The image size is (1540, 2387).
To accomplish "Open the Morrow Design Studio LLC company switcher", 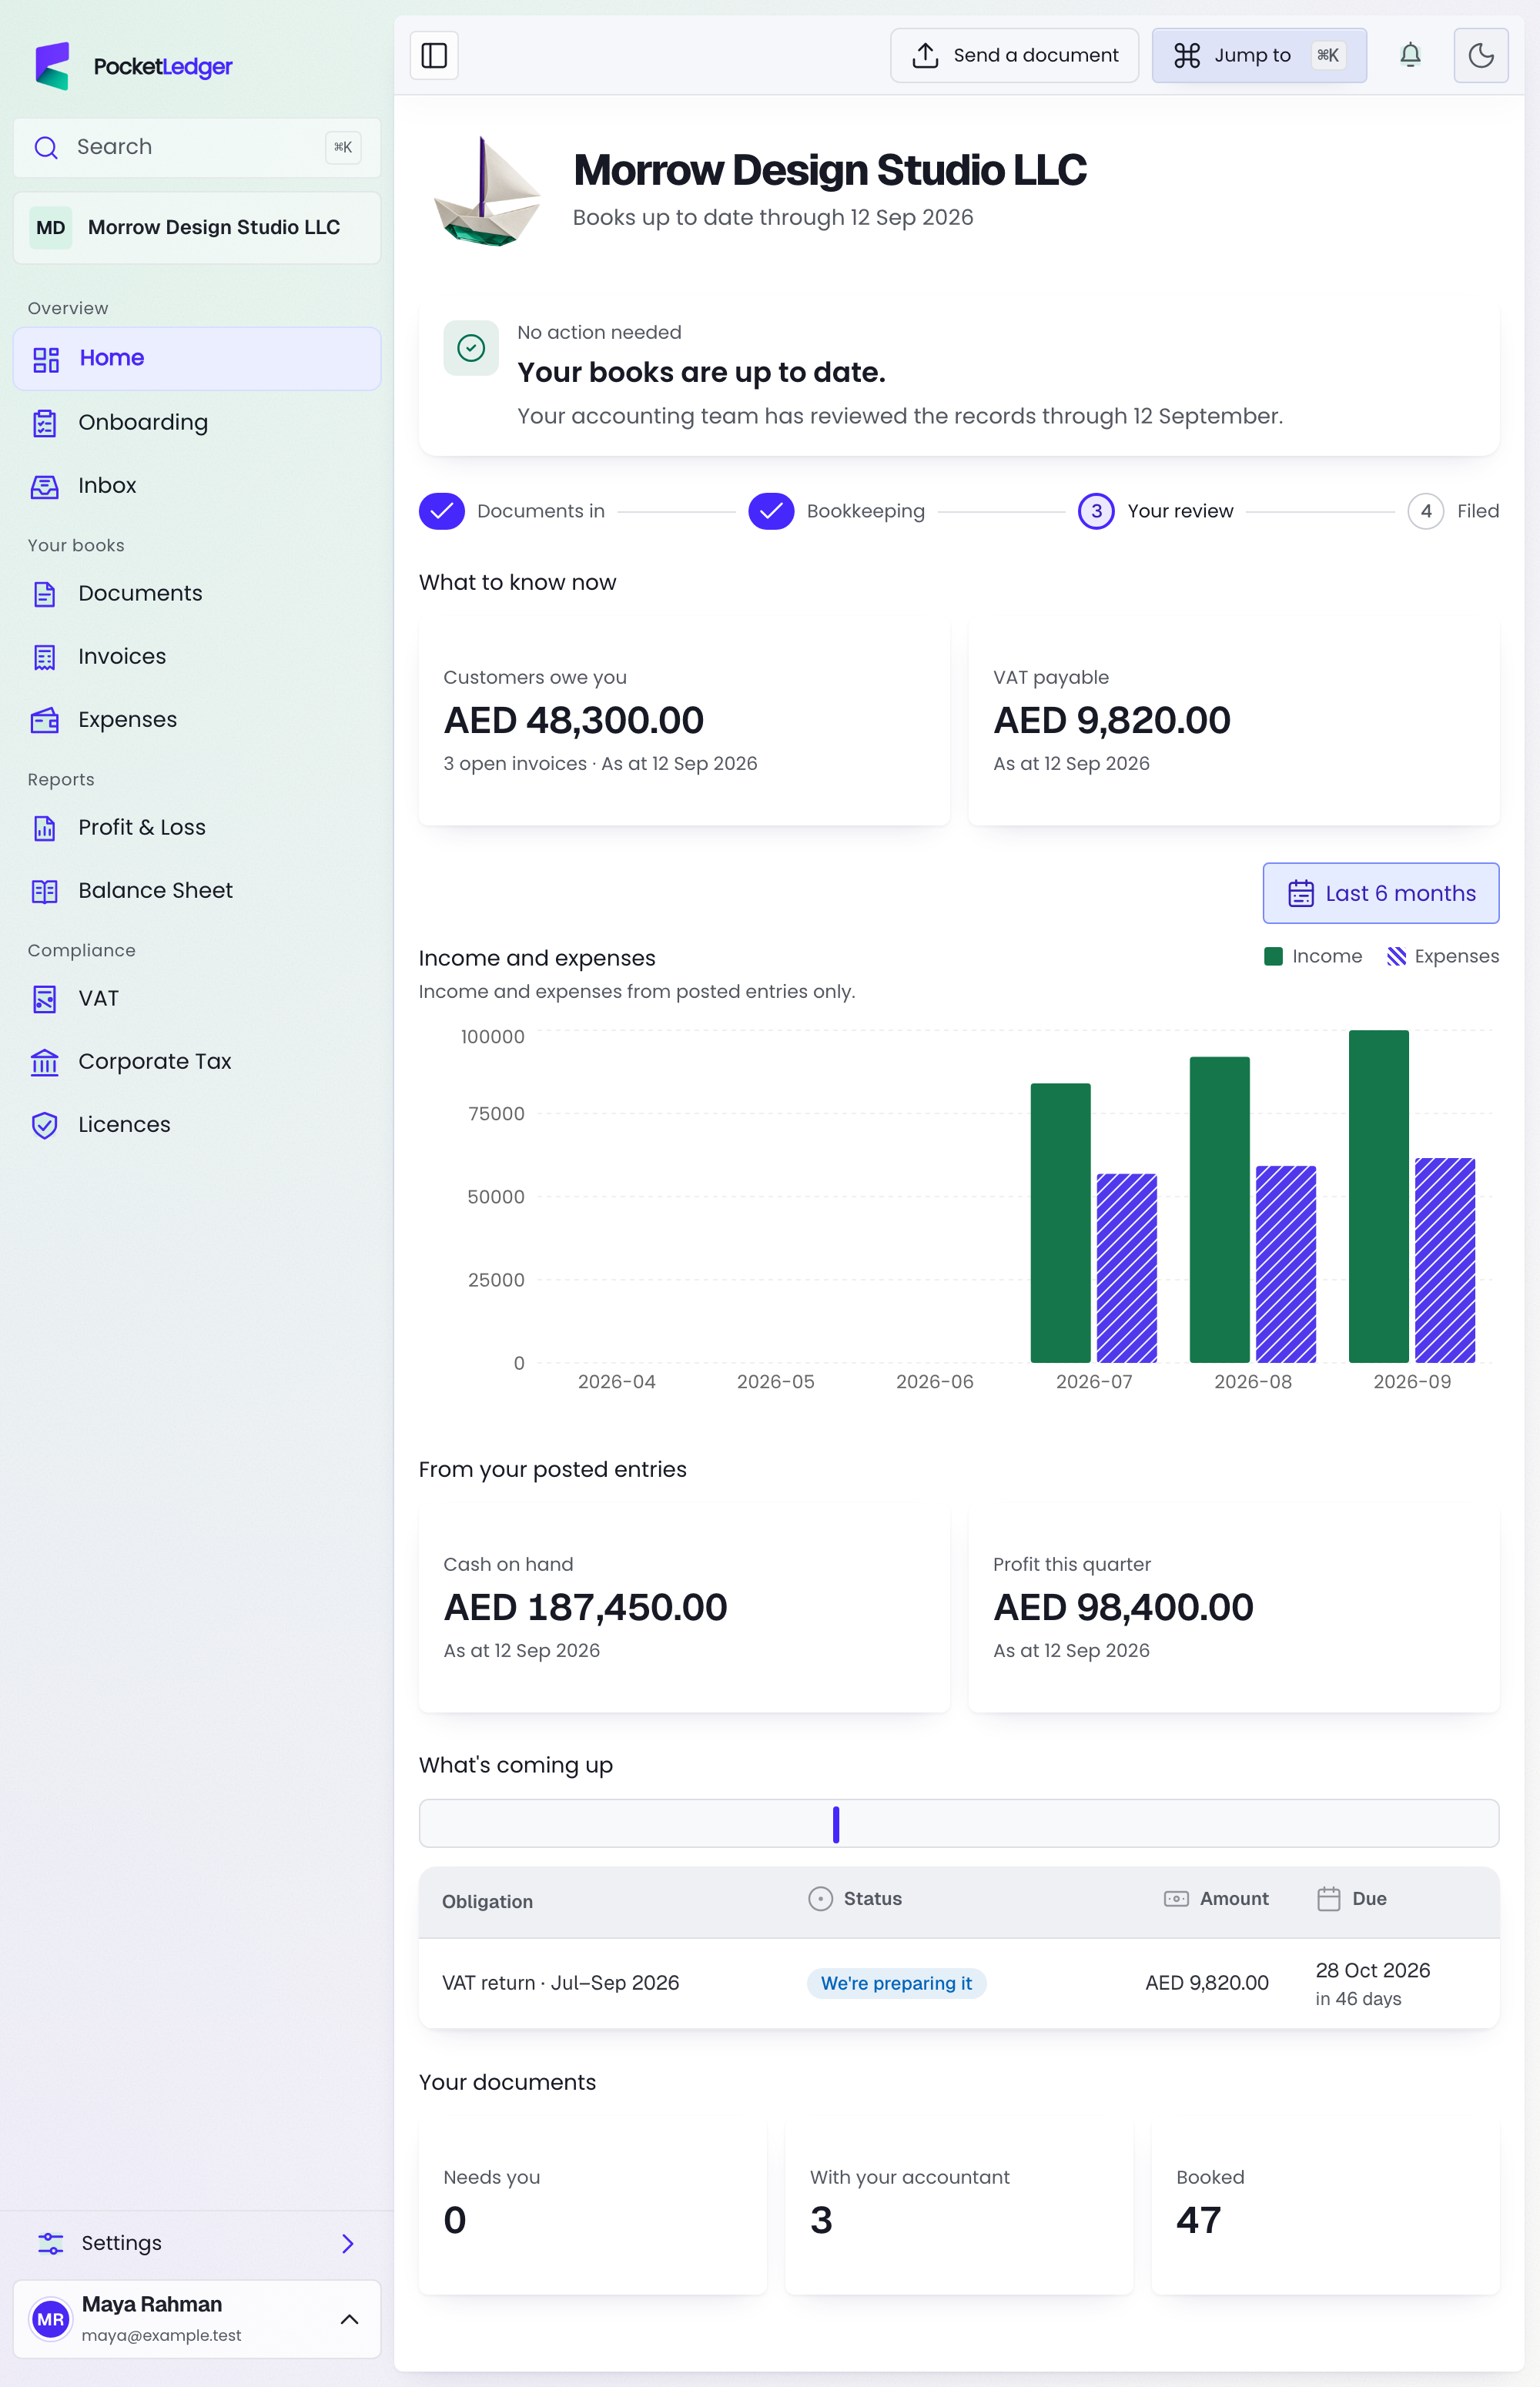I will 197,227.
